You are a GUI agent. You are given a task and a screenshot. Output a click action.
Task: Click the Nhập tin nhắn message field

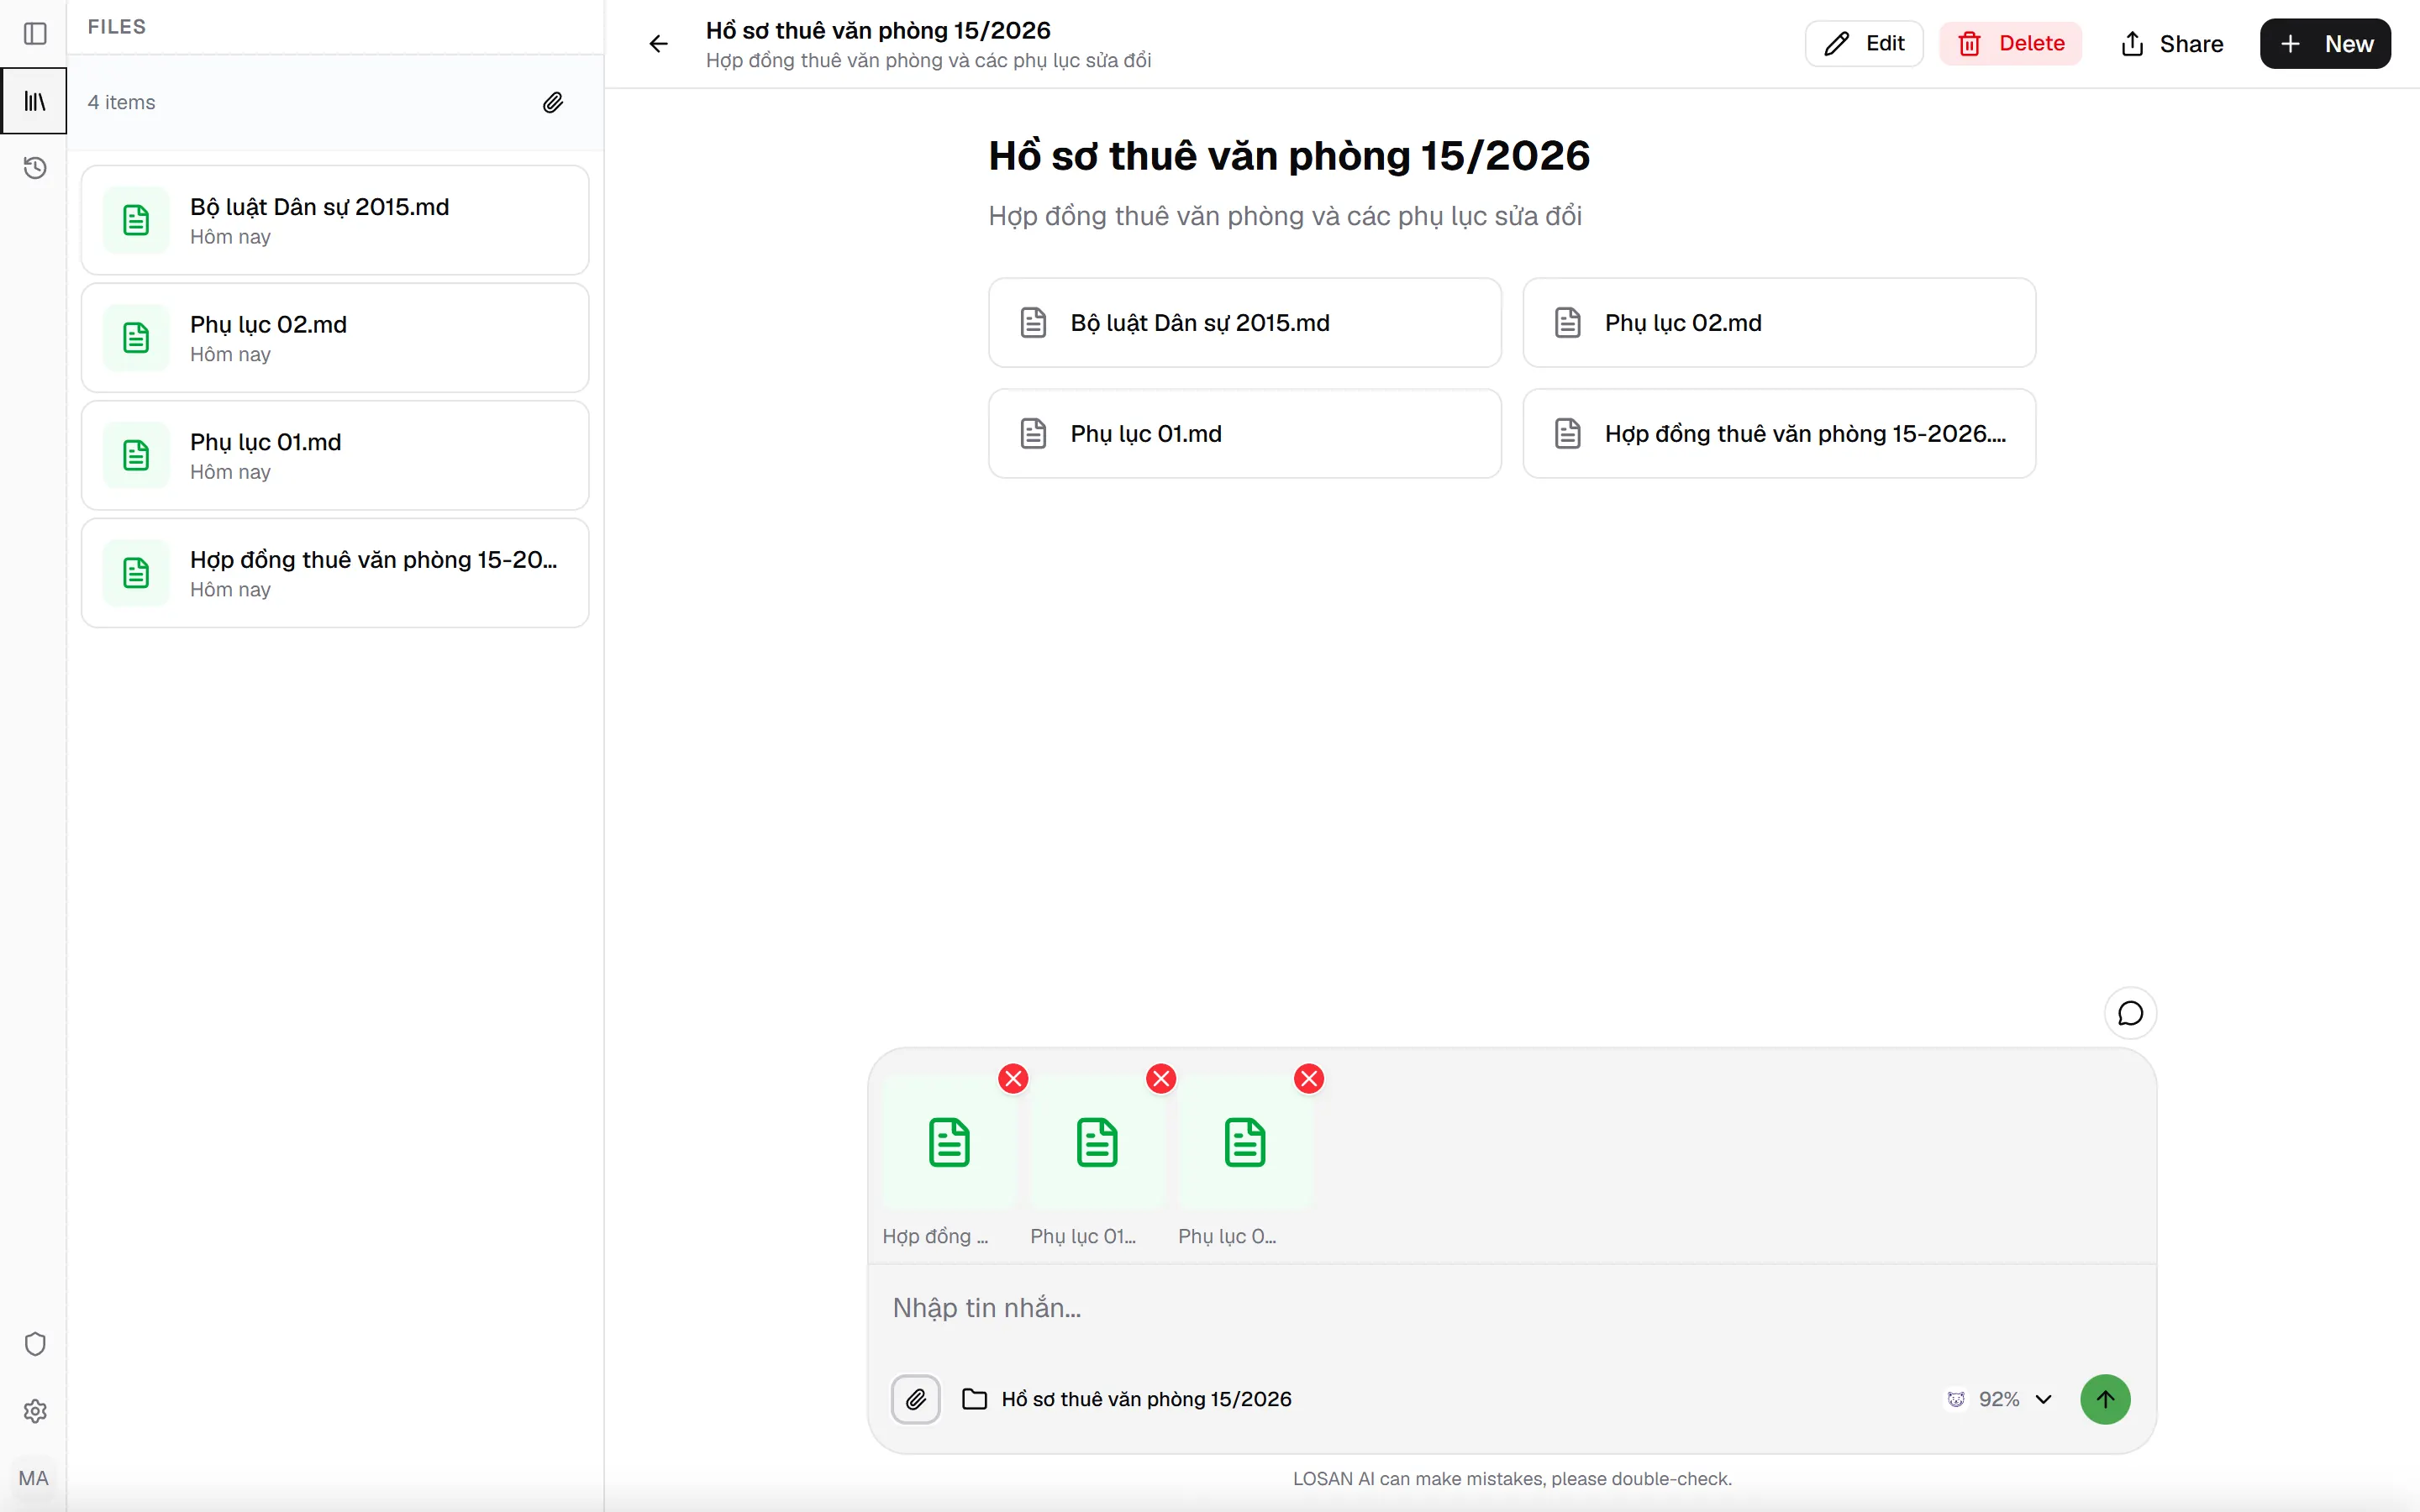coord(1511,1308)
